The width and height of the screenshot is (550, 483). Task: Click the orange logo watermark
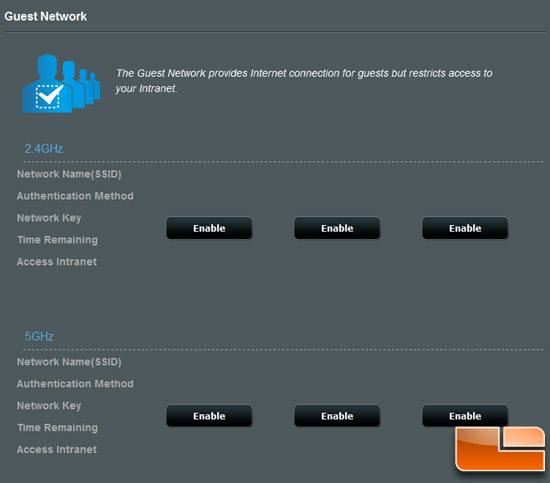pos(500,449)
